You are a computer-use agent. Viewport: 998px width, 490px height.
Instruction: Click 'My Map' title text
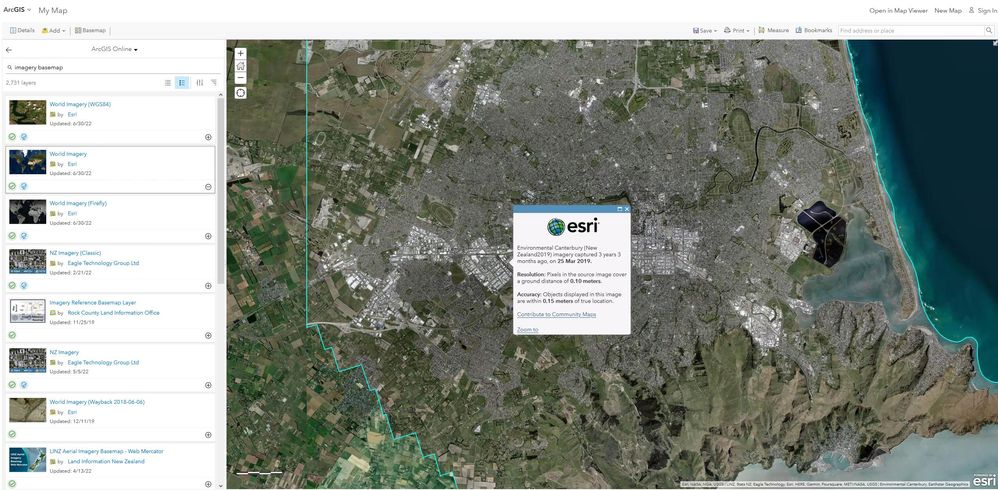point(53,11)
